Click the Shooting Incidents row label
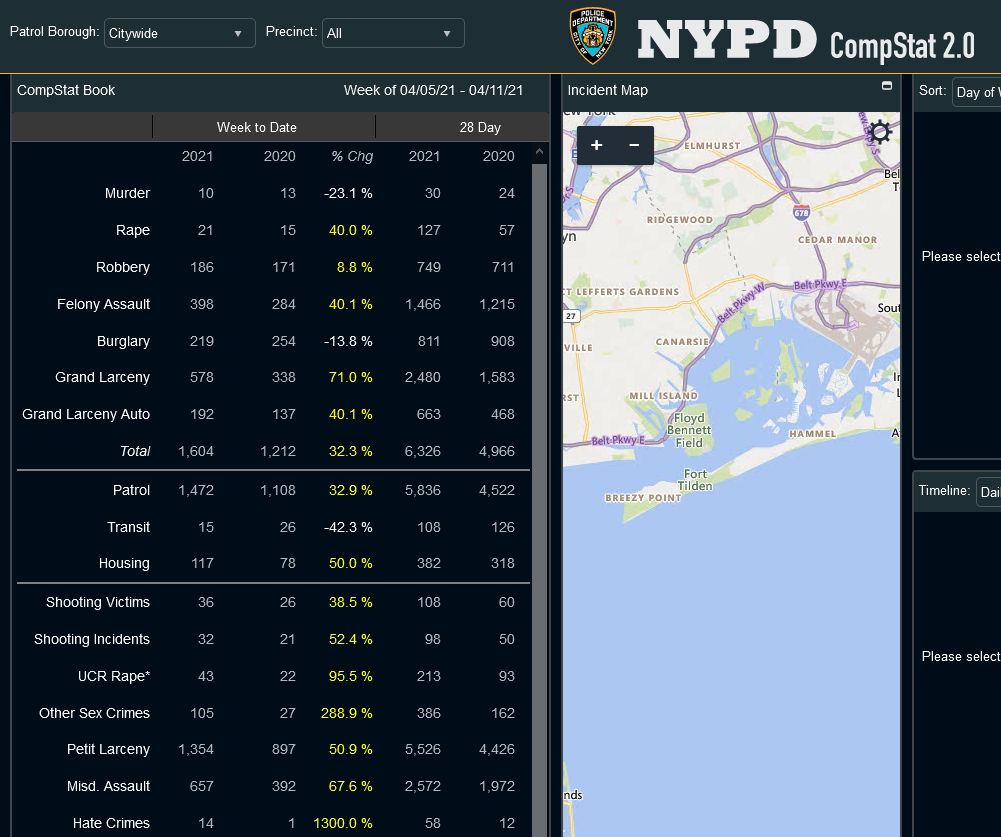1001x837 pixels. pyautogui.click(x=92, y=639)
